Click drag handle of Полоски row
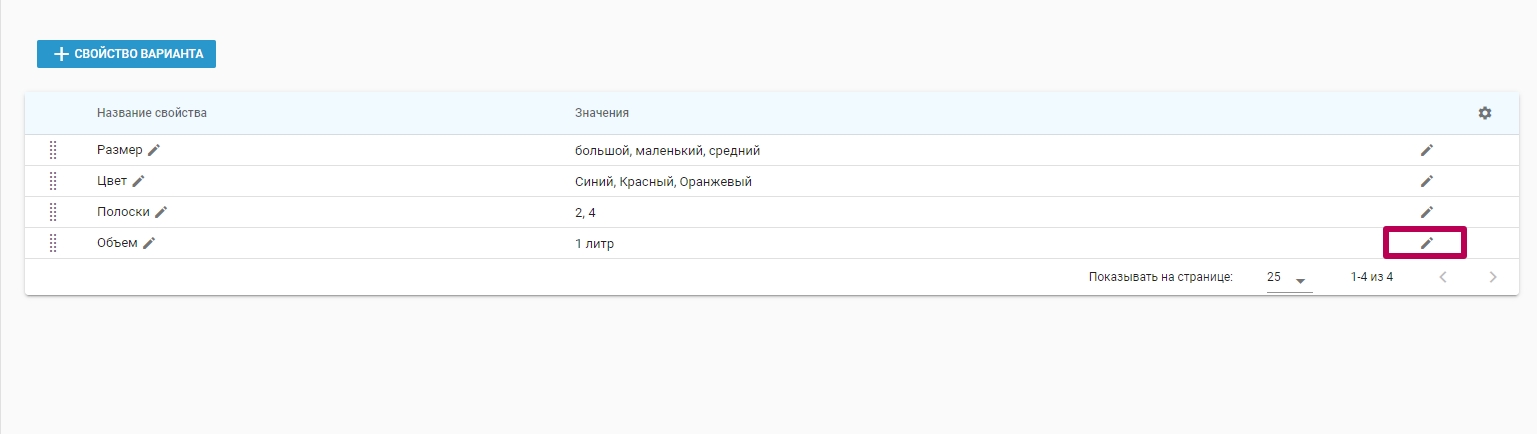 (53, 212)
